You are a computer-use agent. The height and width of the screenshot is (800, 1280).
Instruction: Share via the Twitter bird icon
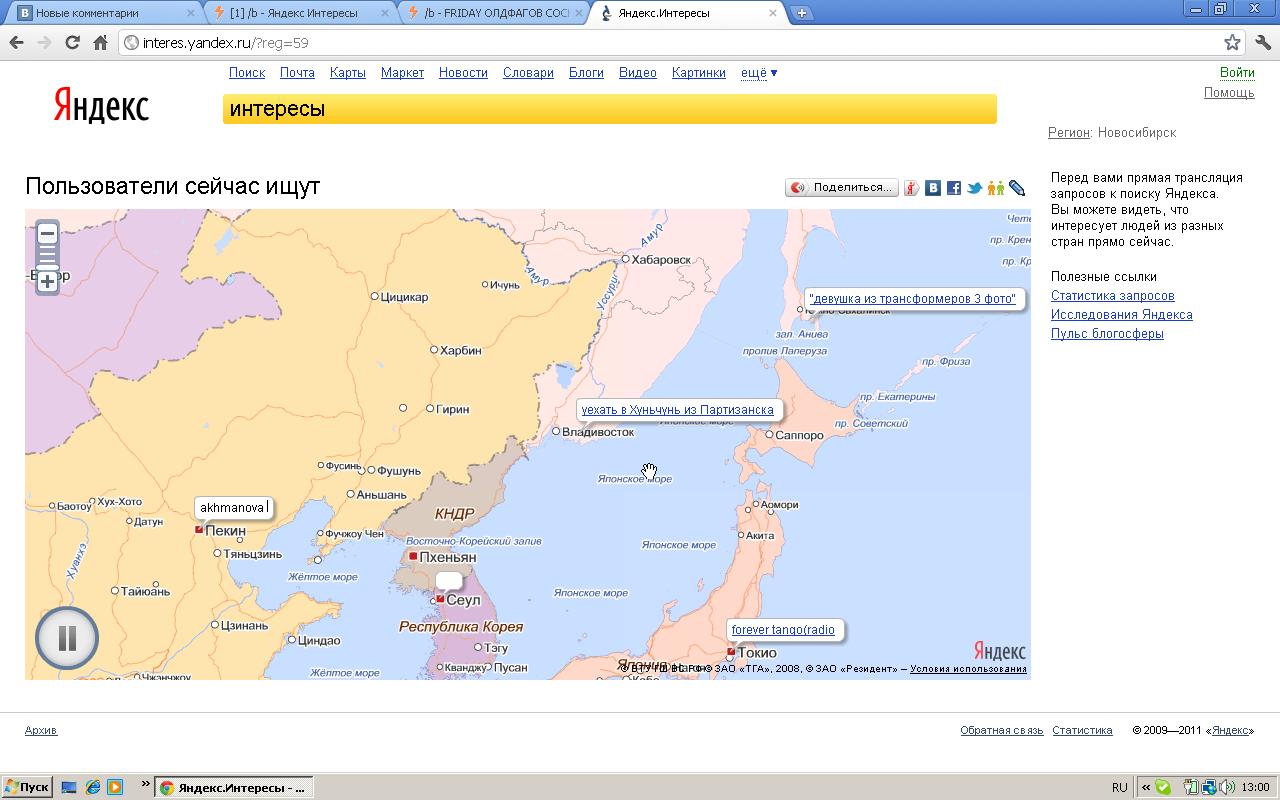point(974,188)
